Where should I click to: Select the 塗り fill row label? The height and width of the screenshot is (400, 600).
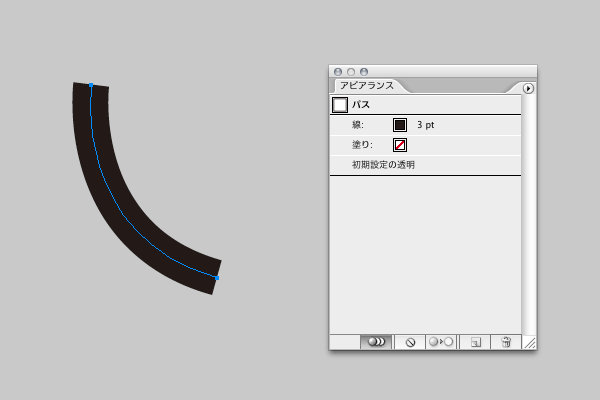coord(362,145)
